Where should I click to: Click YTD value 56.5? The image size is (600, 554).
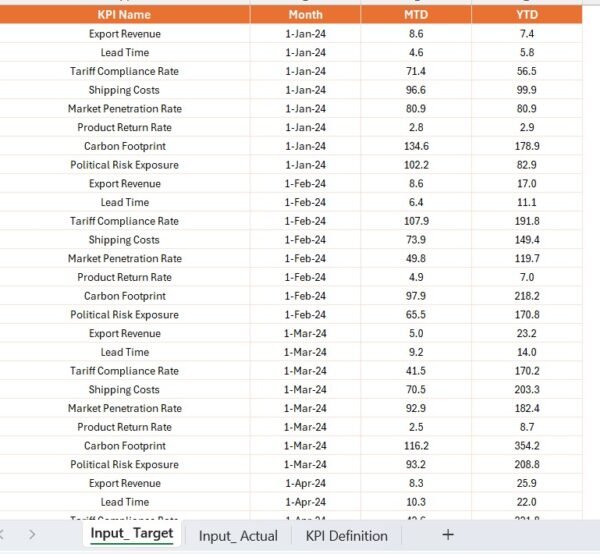[527, 71]
